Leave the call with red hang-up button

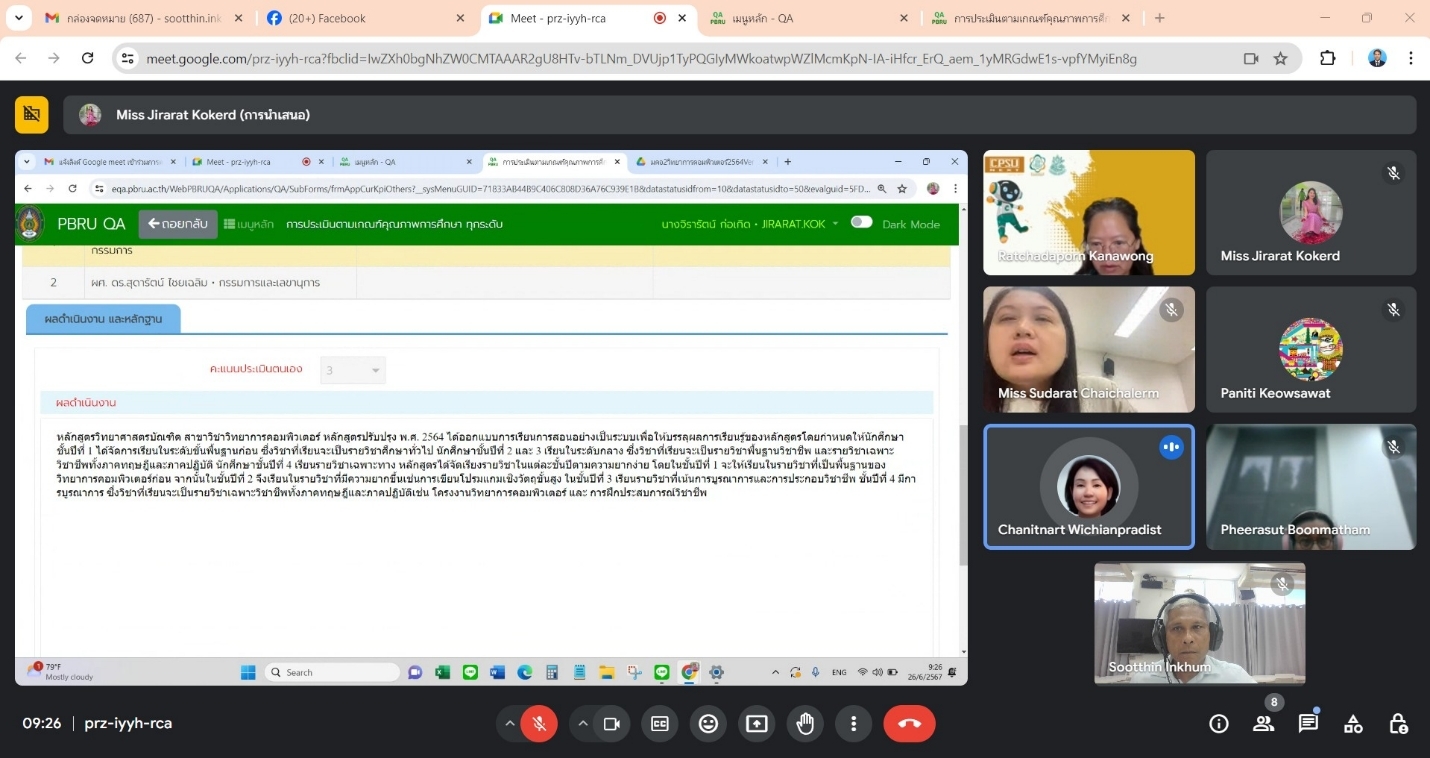pos(909,724)
